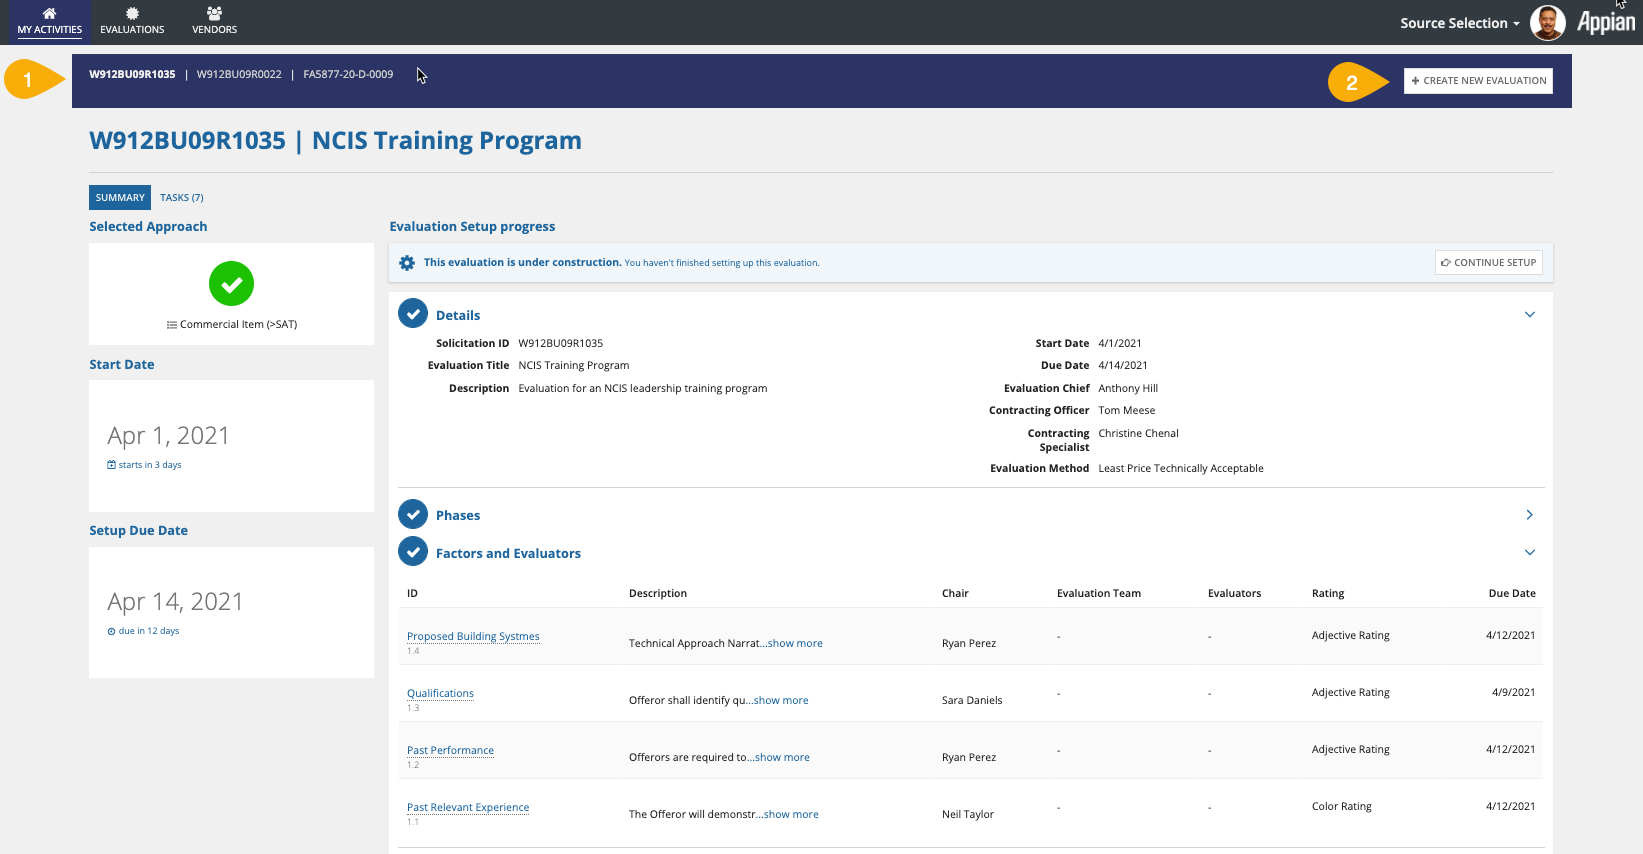Open Past Relevant Experience factor link

pyautogui.click(x=468, y=807)
